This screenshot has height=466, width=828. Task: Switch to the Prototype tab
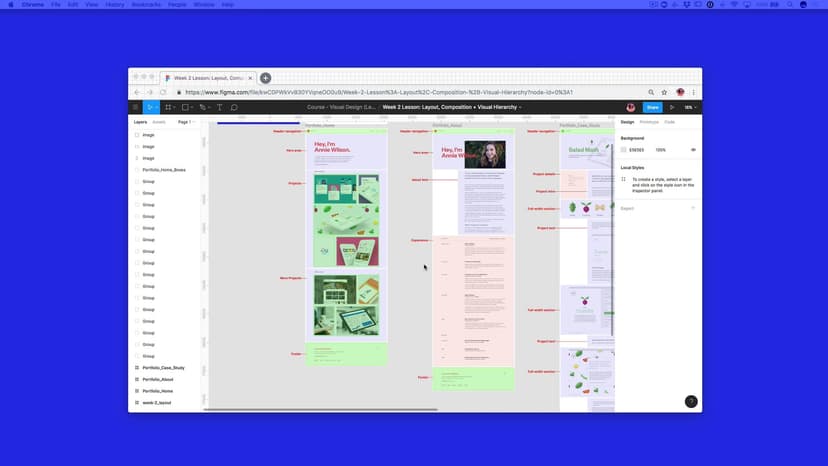(x=649, y=122)
